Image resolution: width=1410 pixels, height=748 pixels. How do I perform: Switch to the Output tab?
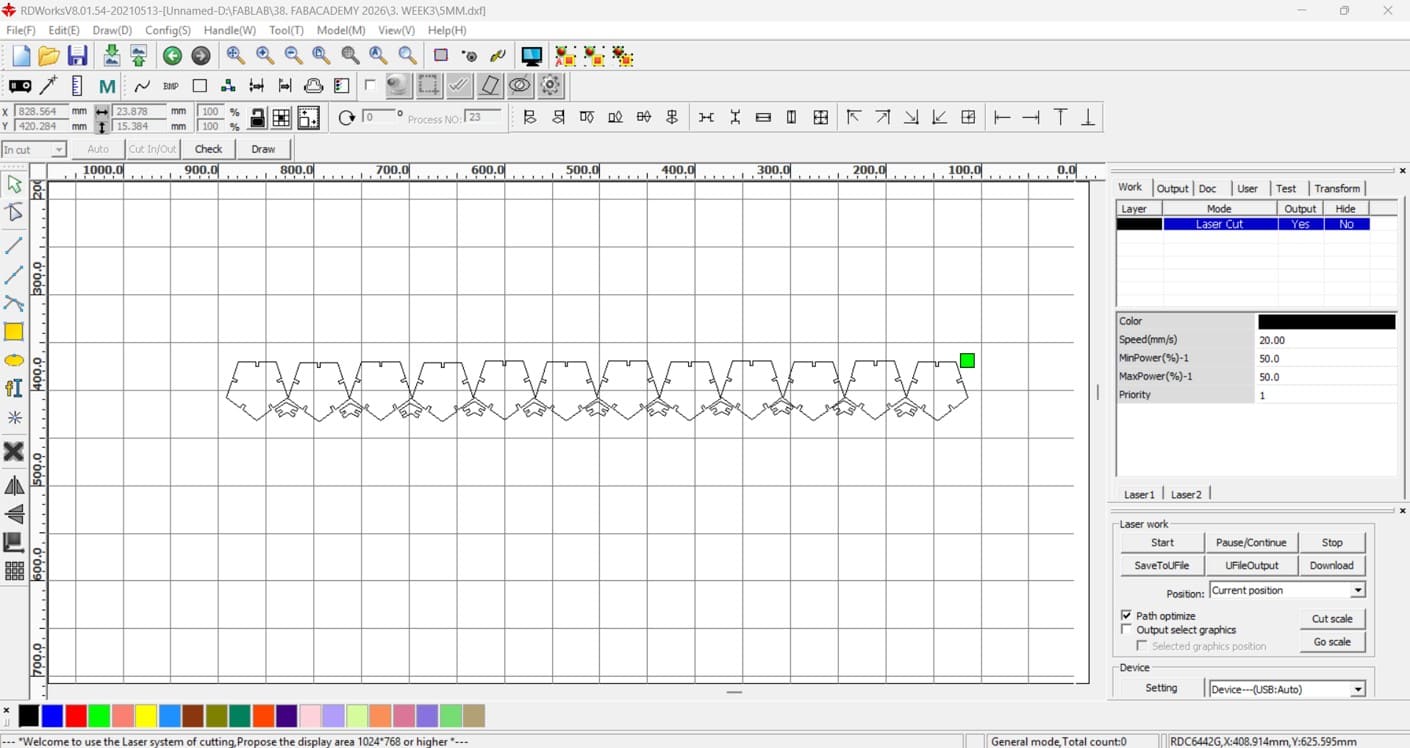1172,188
